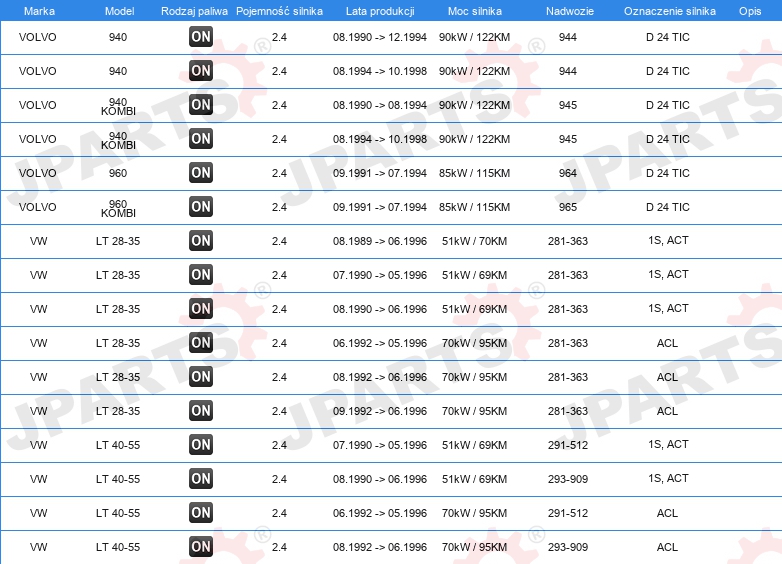The width and height of the screenshot is (782, 564).
Task: Click ON icon in LT 28-35 row dated 08.1992 -> 06.1996
Action: [201, 376]
